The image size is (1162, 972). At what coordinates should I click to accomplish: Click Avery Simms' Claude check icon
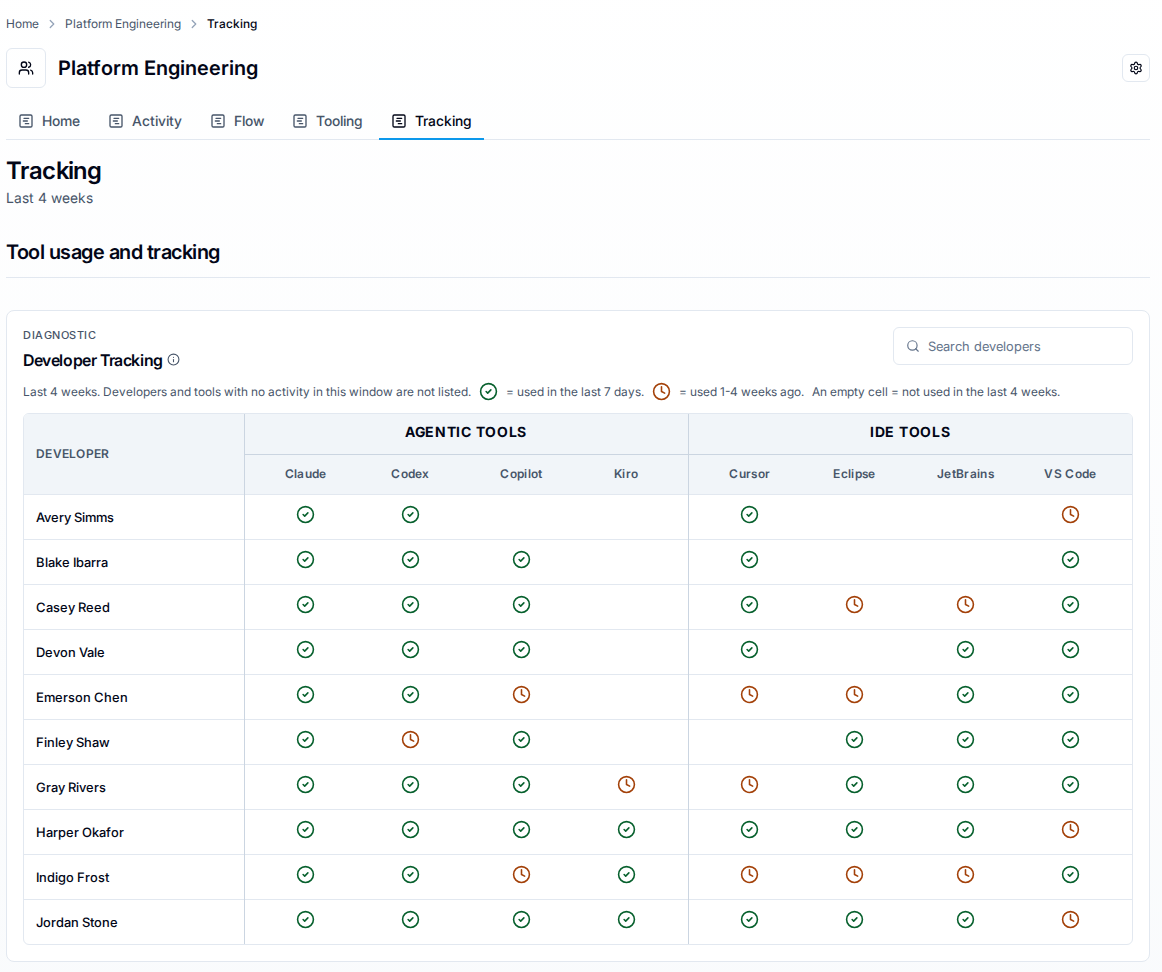pos(305,515)
